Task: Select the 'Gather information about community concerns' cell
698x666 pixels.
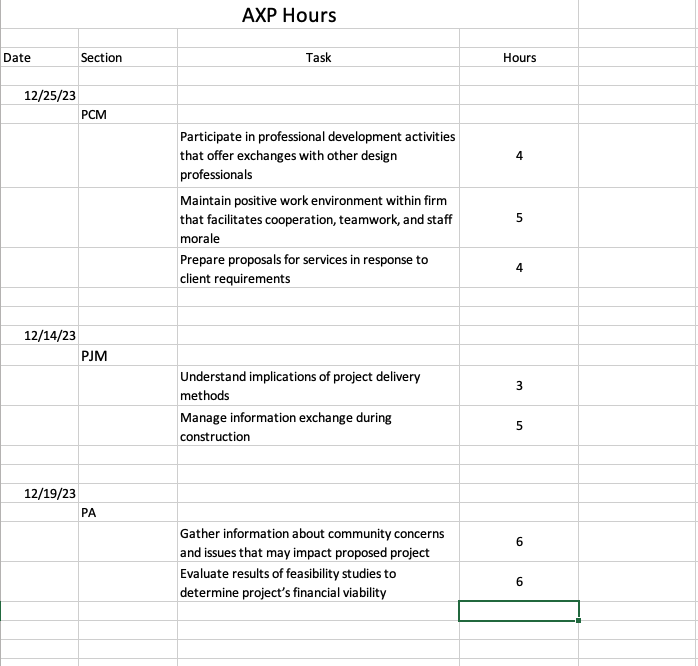Action: click(x=318, y=542)
